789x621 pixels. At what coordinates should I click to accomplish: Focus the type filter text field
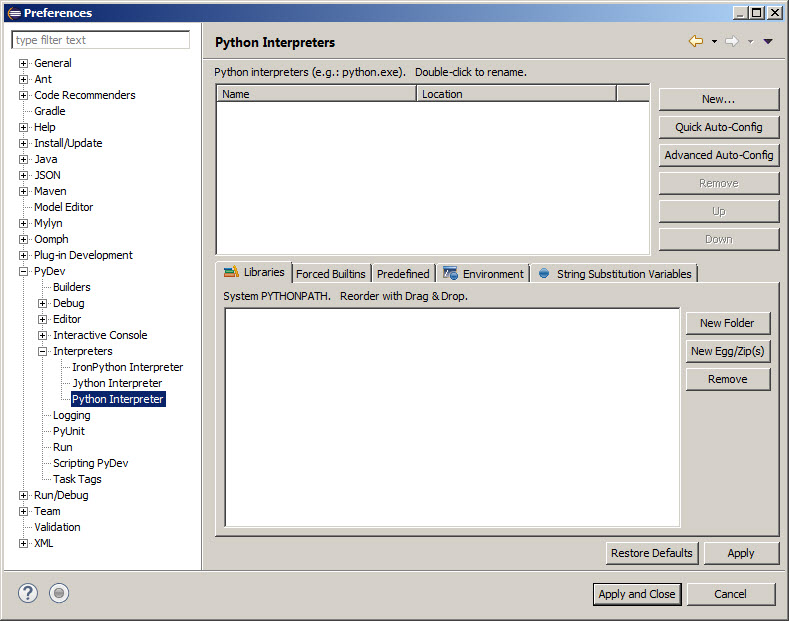101,40
